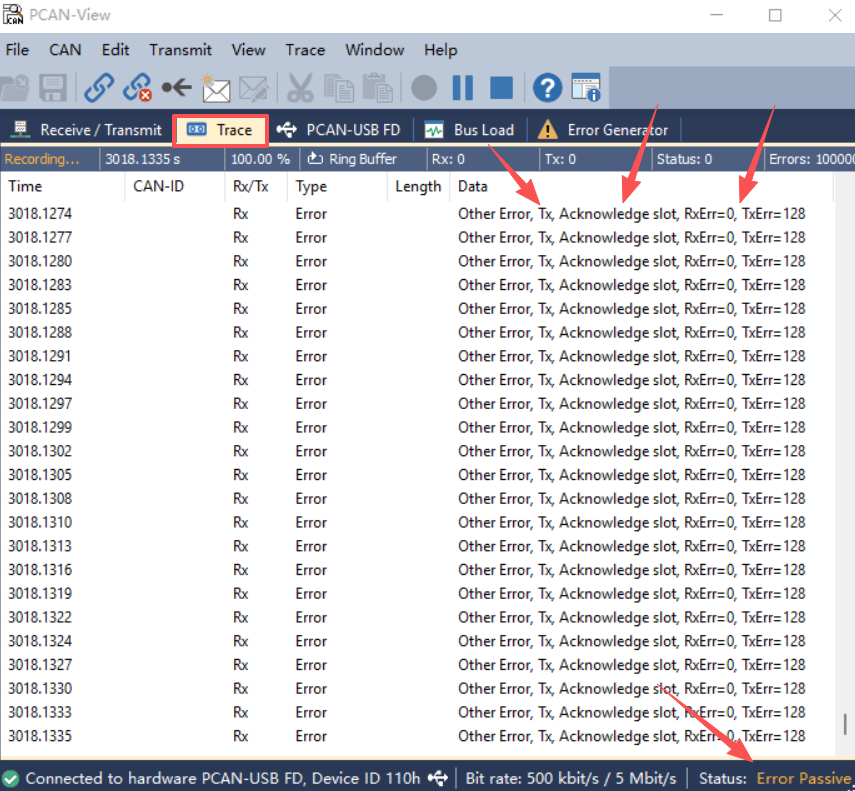
Task: Open Help via the question mark icon
Action: click(546, 88)
